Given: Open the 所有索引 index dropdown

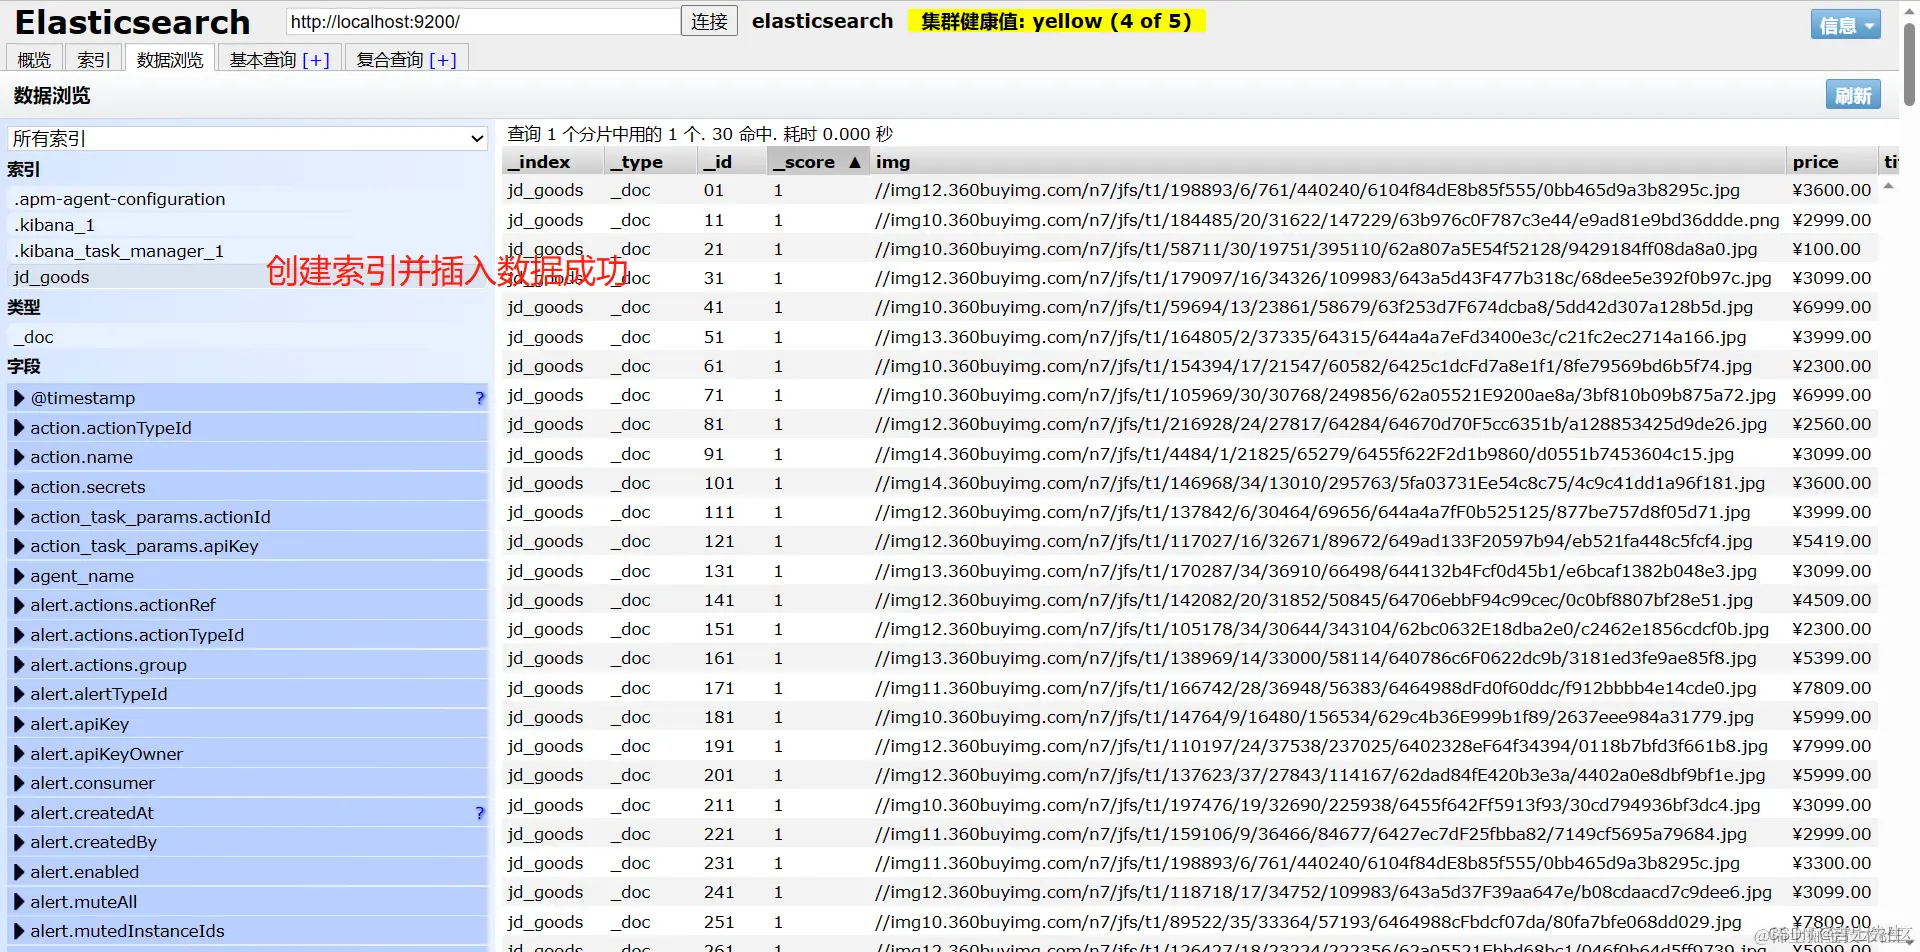Looking at the screenshot, I should click(248, 138).
